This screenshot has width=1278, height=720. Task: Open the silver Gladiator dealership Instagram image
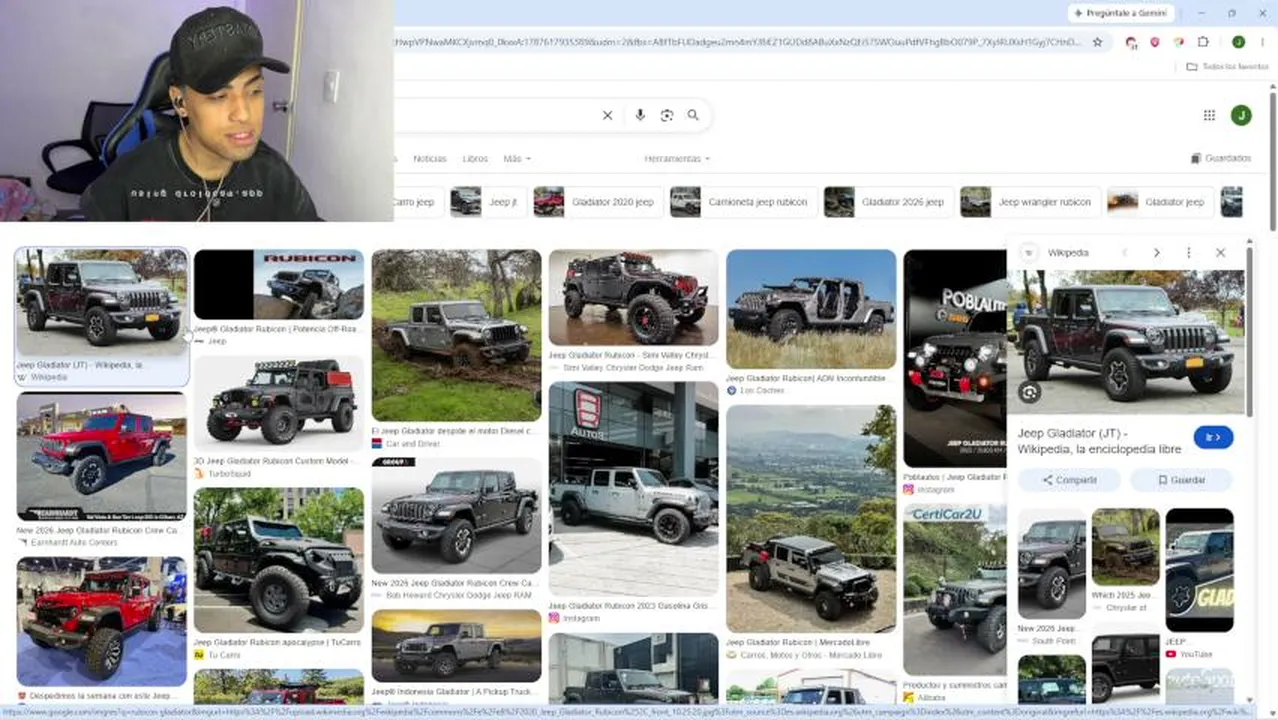pos(633,488)
